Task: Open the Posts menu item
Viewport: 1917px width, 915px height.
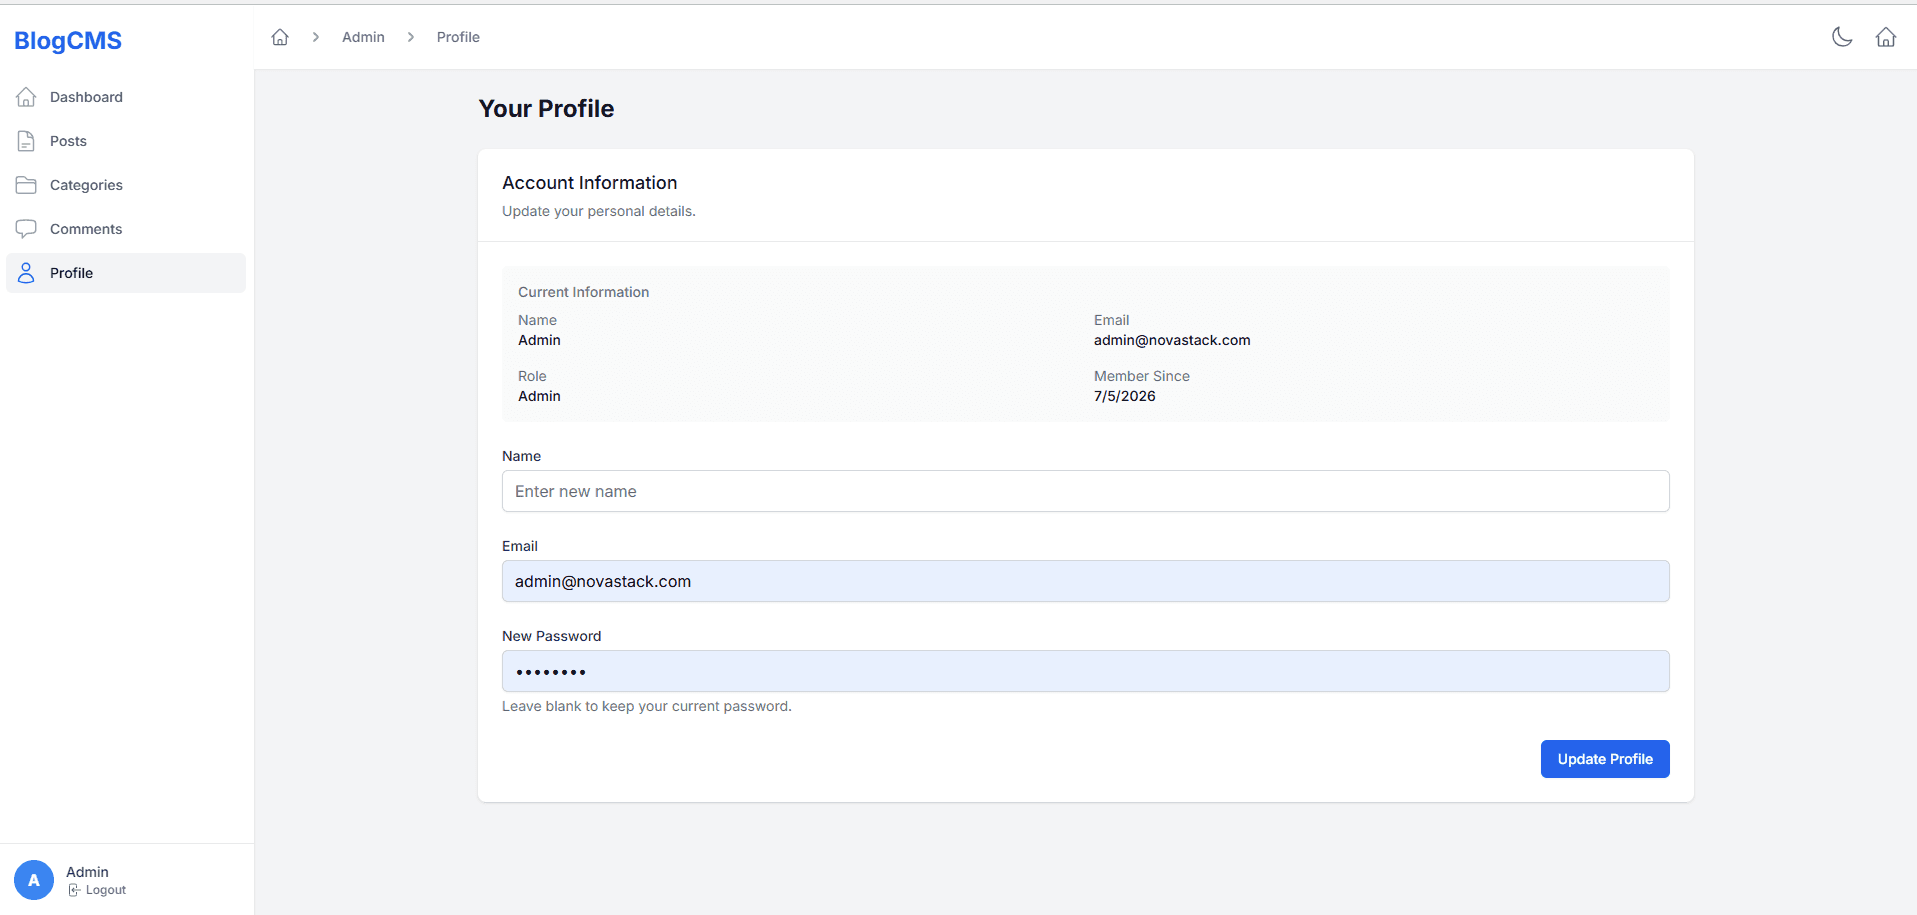Action: pos(126,141)
